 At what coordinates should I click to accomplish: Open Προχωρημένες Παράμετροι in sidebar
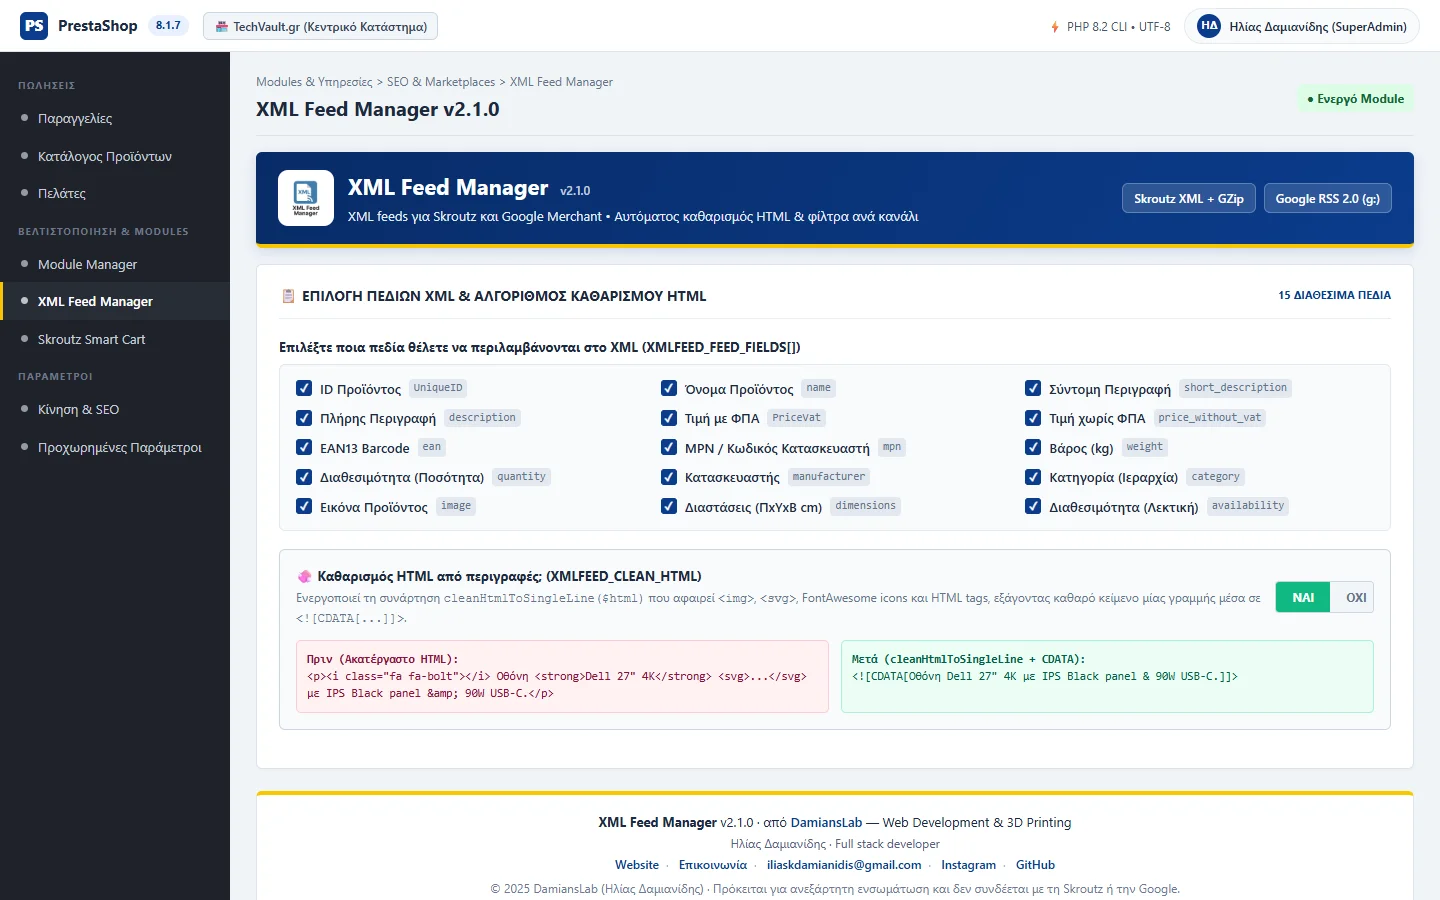(115, 447)
